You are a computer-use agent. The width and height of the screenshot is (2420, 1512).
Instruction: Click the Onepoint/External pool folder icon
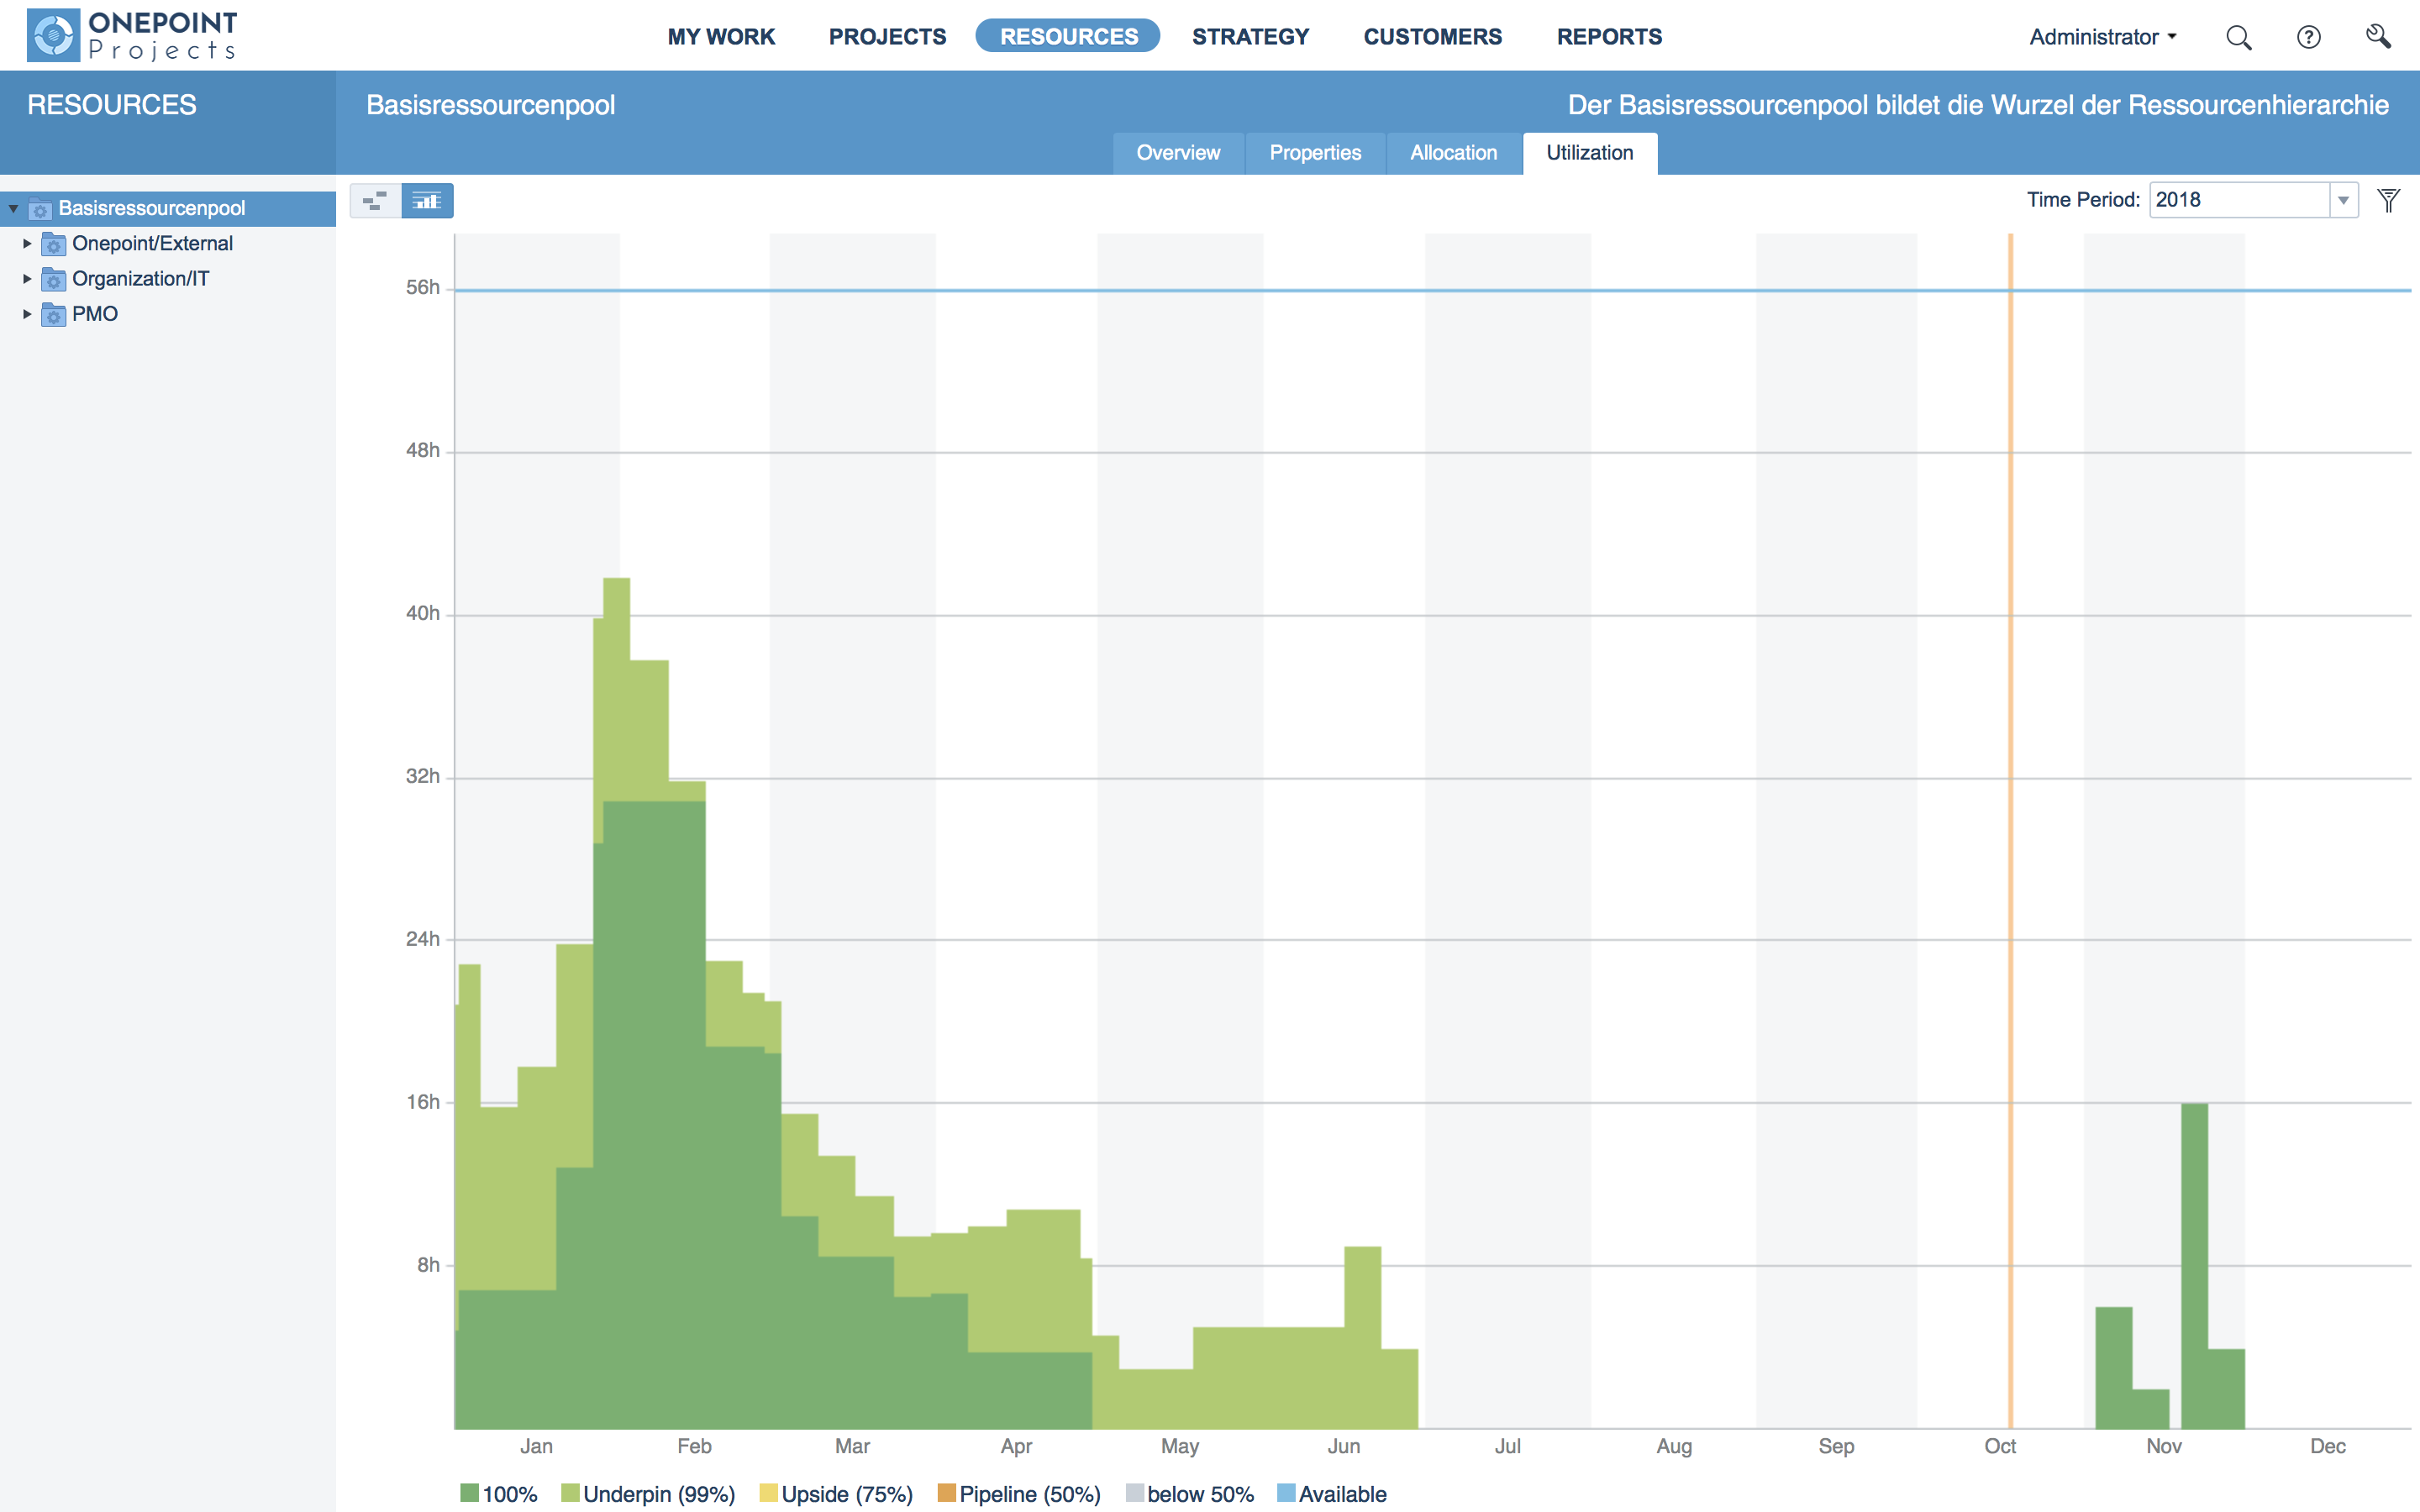tap(54, 244)
